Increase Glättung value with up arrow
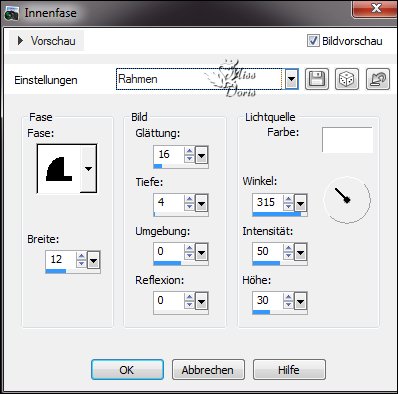The image size is (398, 394). click(x=189, y=151)
